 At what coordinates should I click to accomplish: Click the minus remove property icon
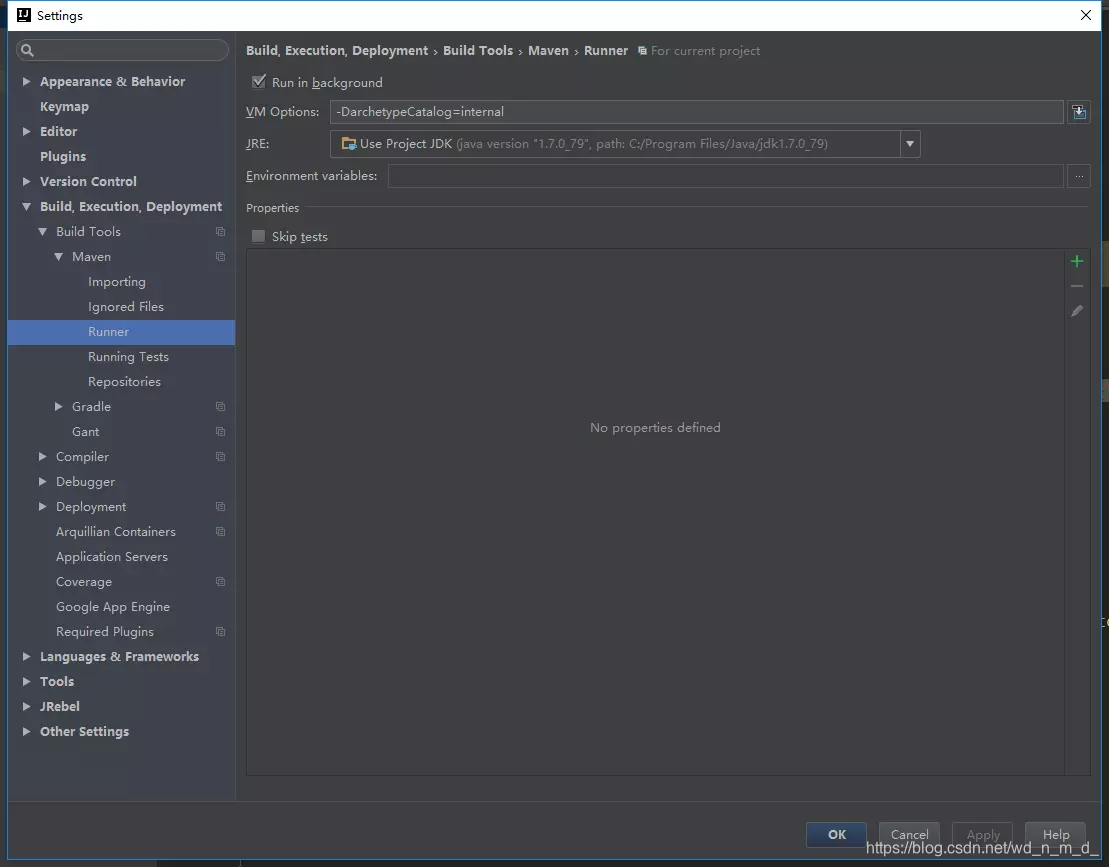point(1076,286)
